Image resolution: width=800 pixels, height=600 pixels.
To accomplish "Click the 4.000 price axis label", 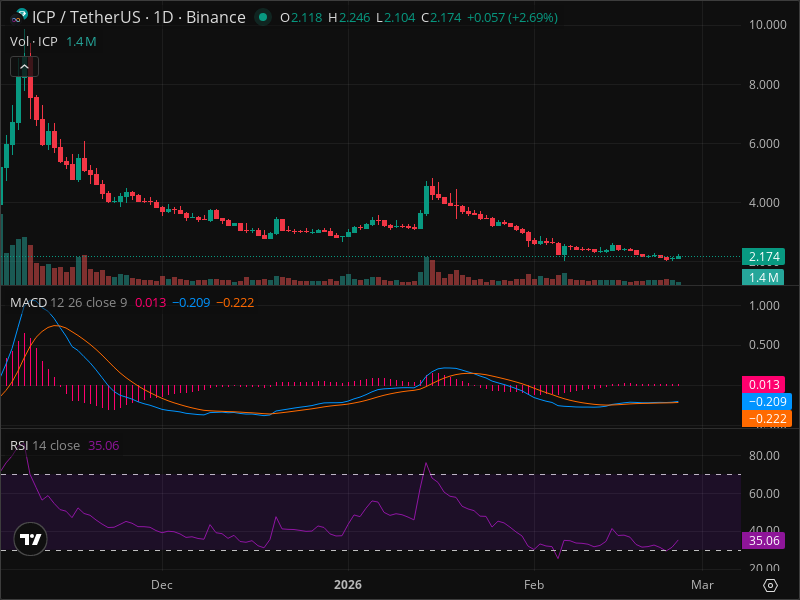I will pos(764,203).
